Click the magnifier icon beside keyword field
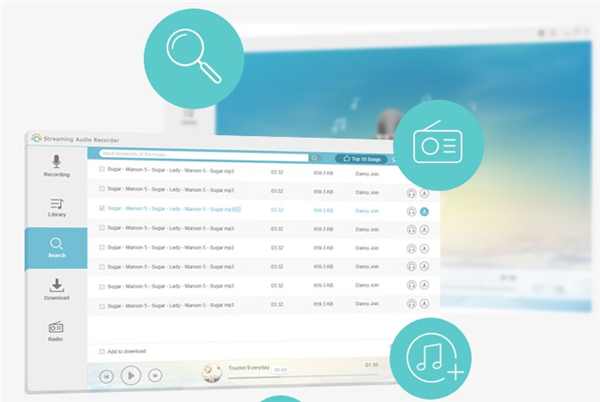This screenshot has width=600, height=402. (x=314, y=158)
